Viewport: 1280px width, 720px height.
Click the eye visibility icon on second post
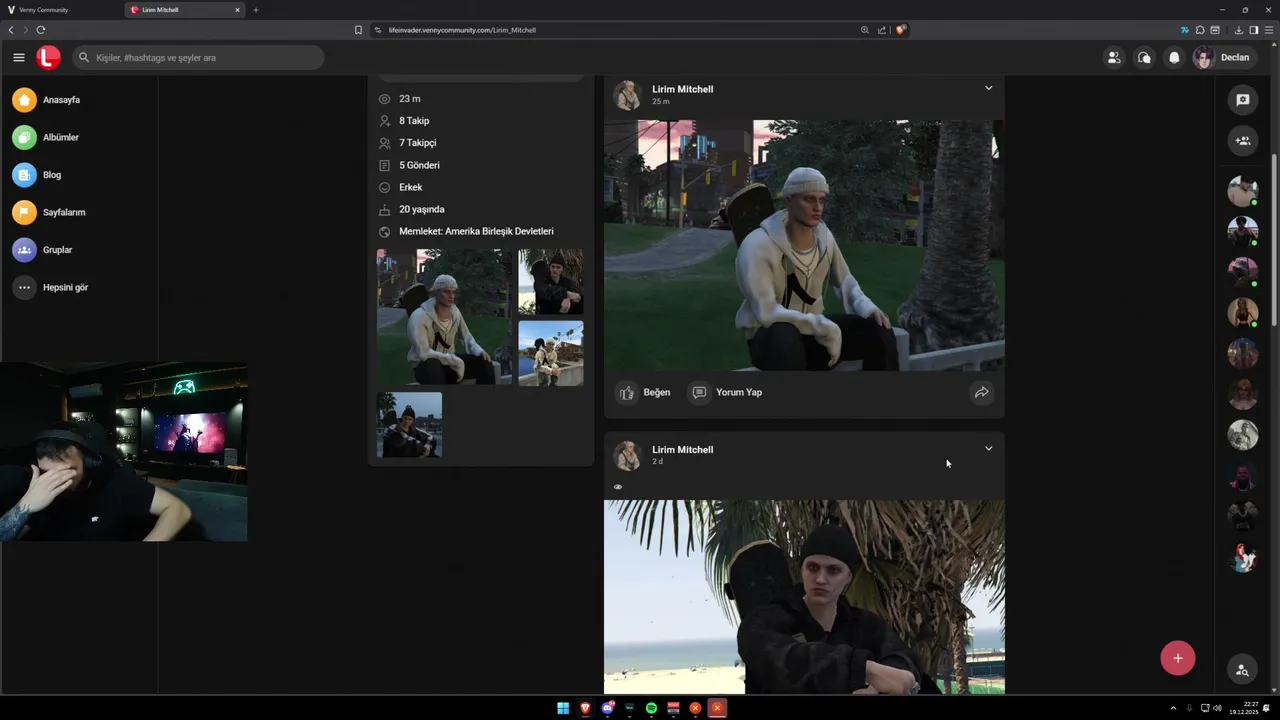click(x=617, y=487)
